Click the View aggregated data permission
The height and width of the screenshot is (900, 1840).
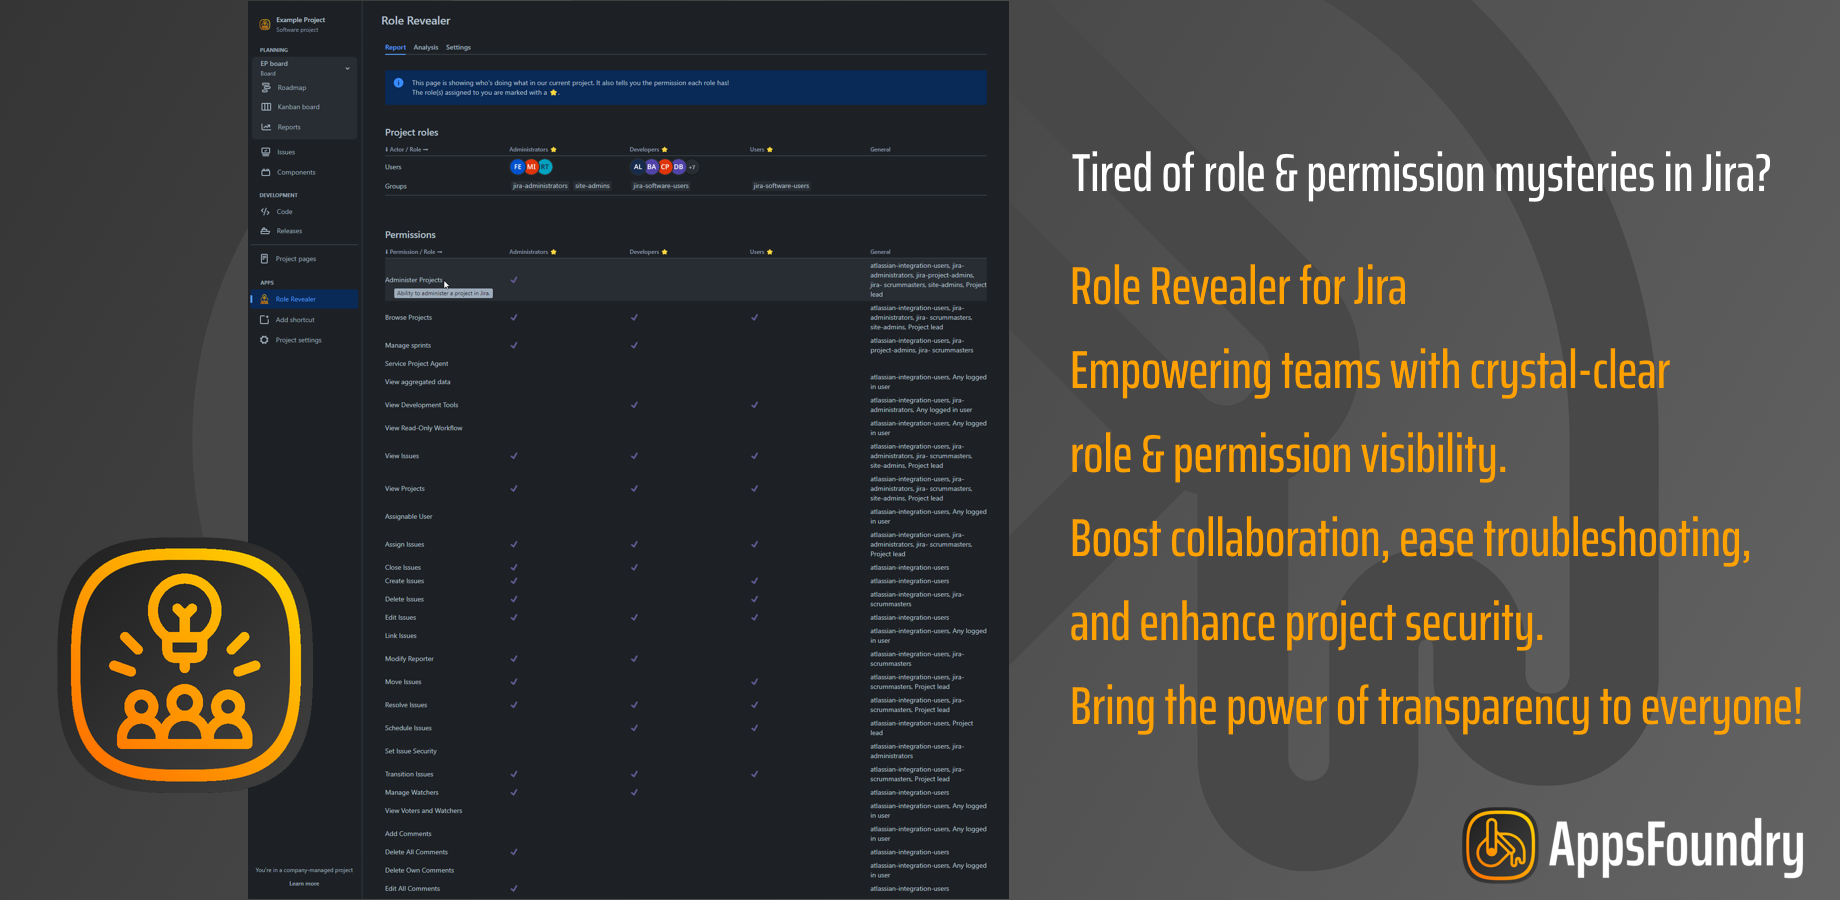point(418,382)
